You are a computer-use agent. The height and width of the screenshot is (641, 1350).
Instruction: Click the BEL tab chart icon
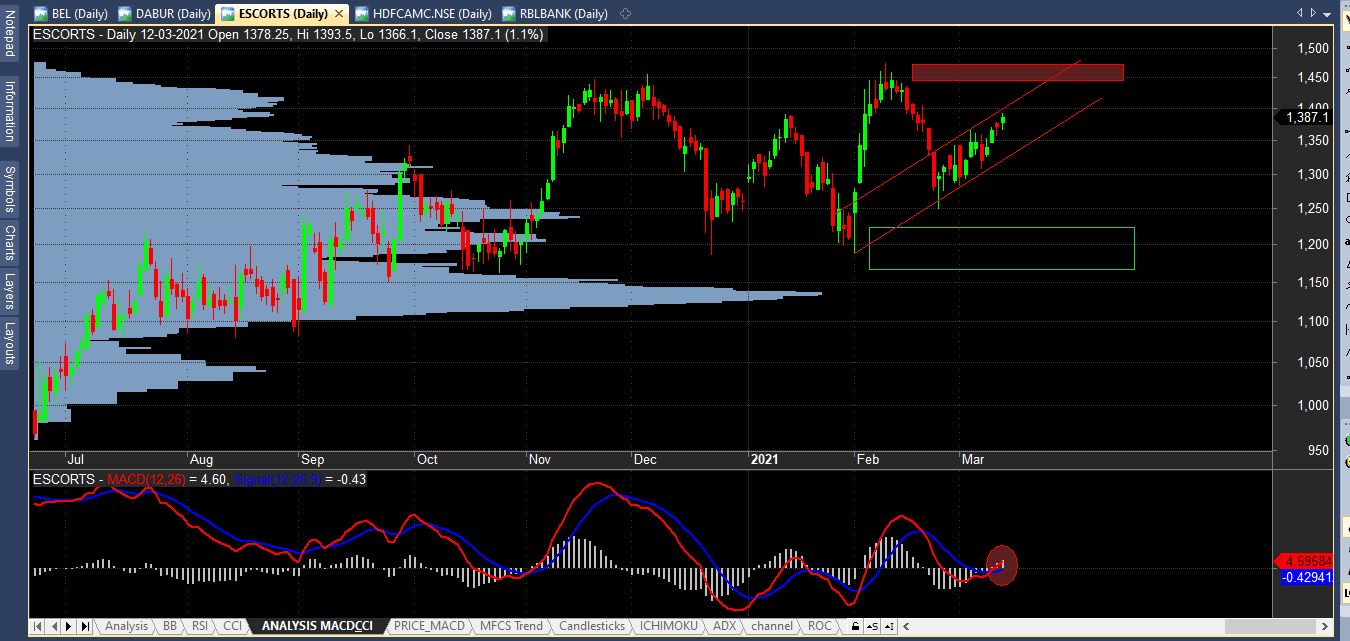coord(41,14)
